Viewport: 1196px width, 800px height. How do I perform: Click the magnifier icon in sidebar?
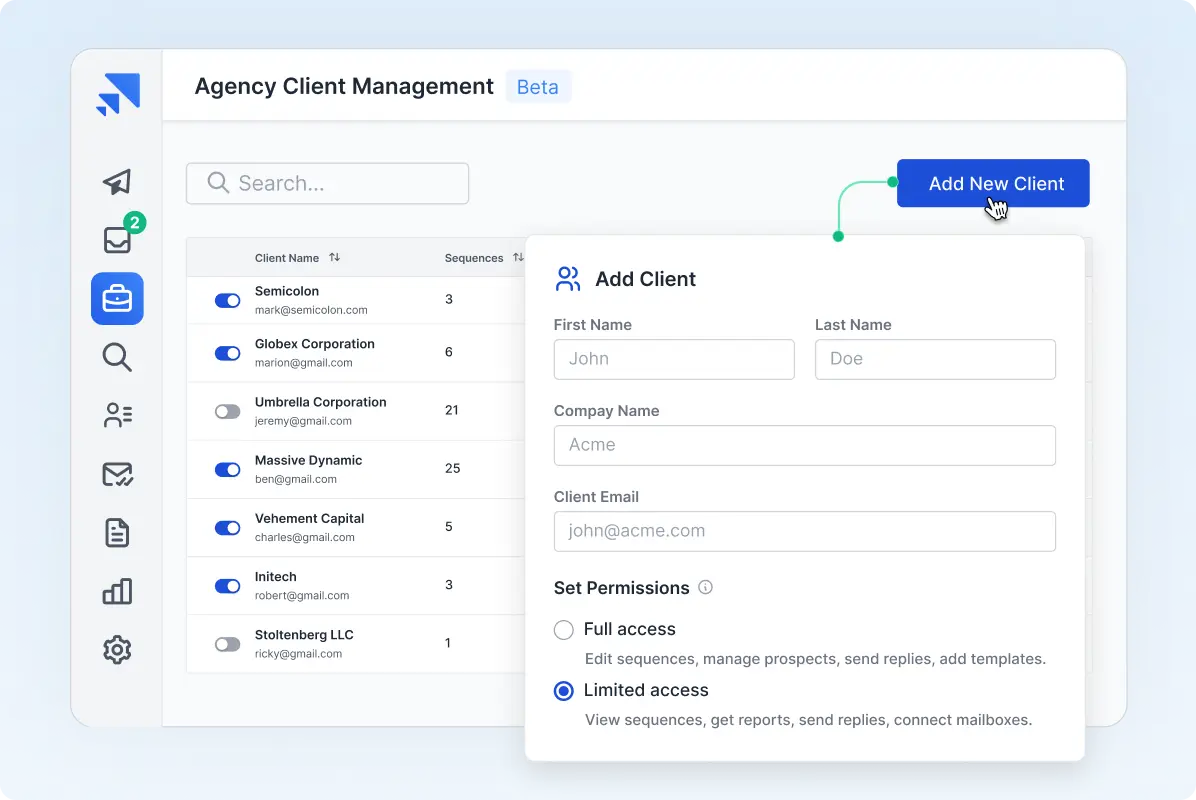click(117, 357)
